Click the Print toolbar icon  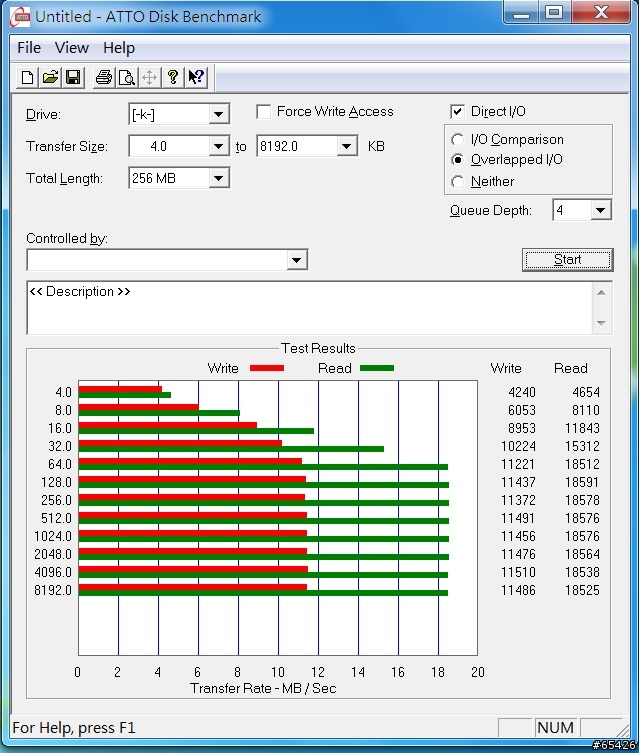click(104, 77)
